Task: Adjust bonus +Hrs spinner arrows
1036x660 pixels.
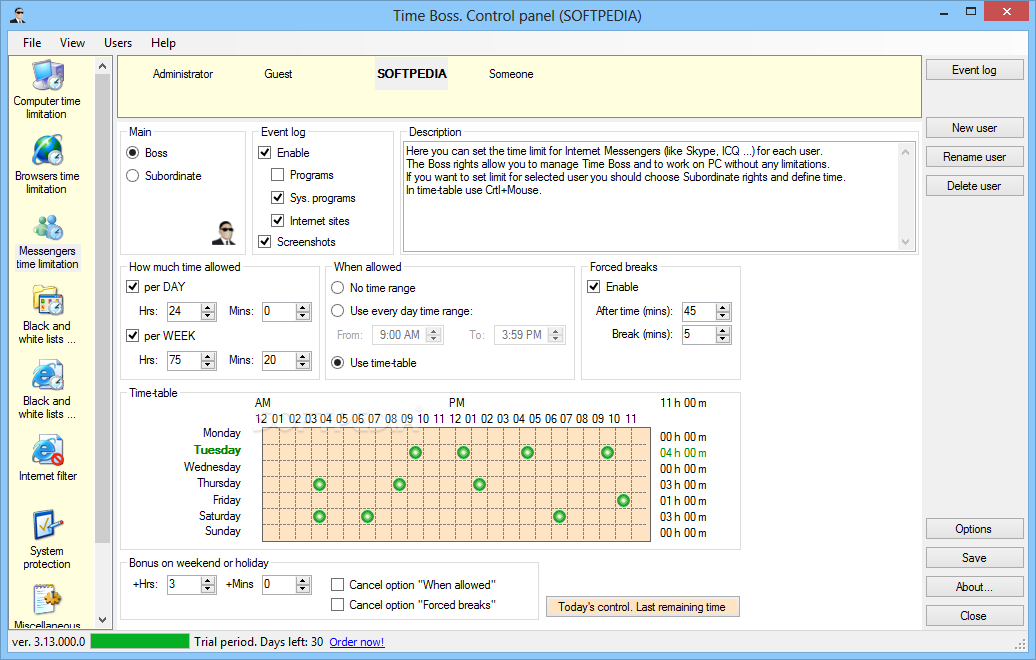Action: (208, 585)
